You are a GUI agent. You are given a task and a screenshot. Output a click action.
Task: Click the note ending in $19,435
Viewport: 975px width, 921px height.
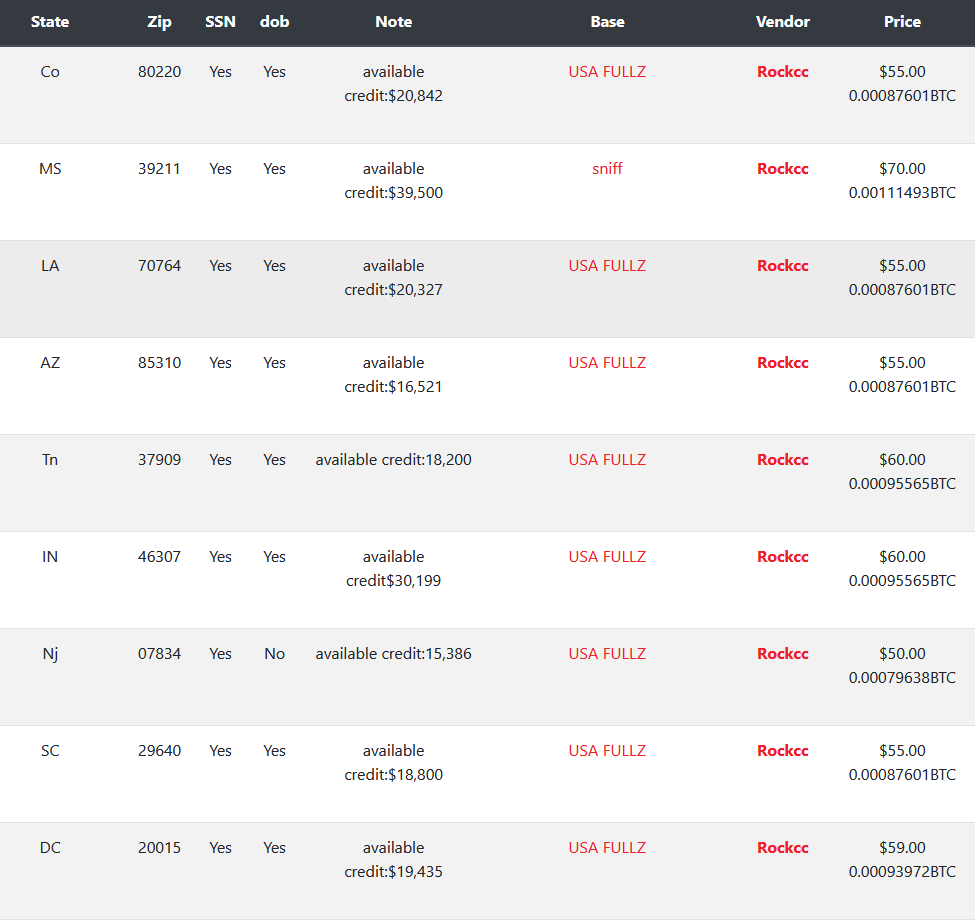[x=394, y=859]
